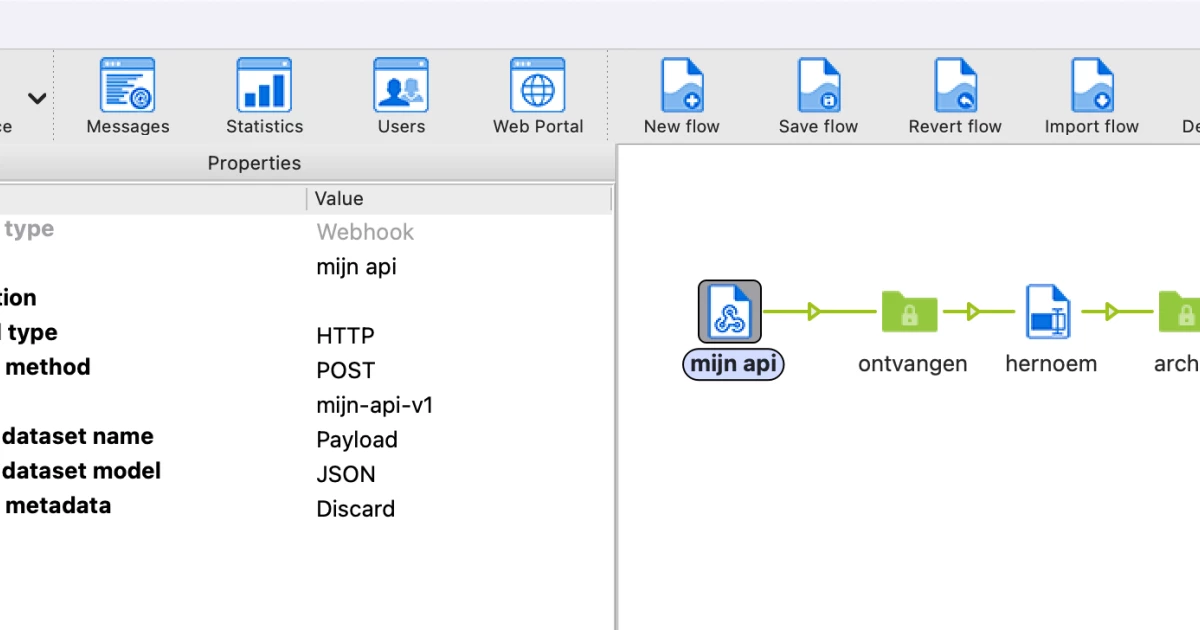Edit the POST method value
The height and width of the screenshot is (630, 1200).
pyautogui.click(x=345, y=370)
